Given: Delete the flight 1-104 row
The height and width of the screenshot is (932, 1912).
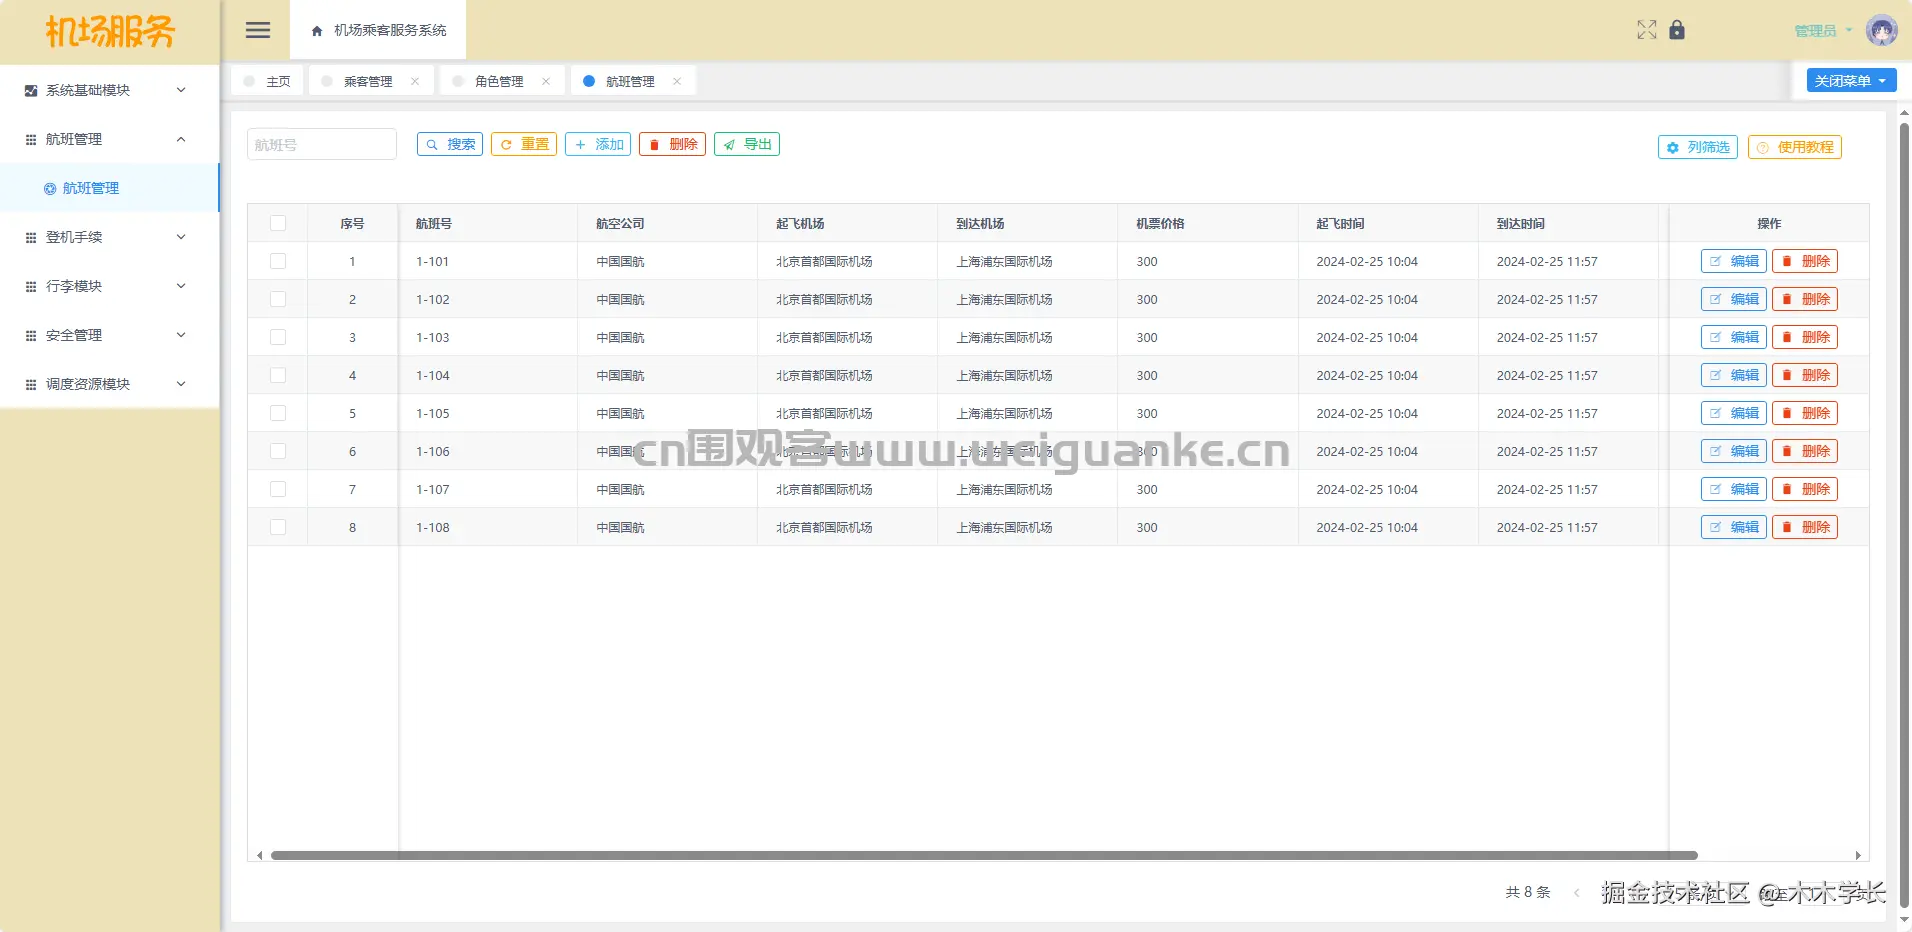Looking at the screenshot, I should (1805, 375).
